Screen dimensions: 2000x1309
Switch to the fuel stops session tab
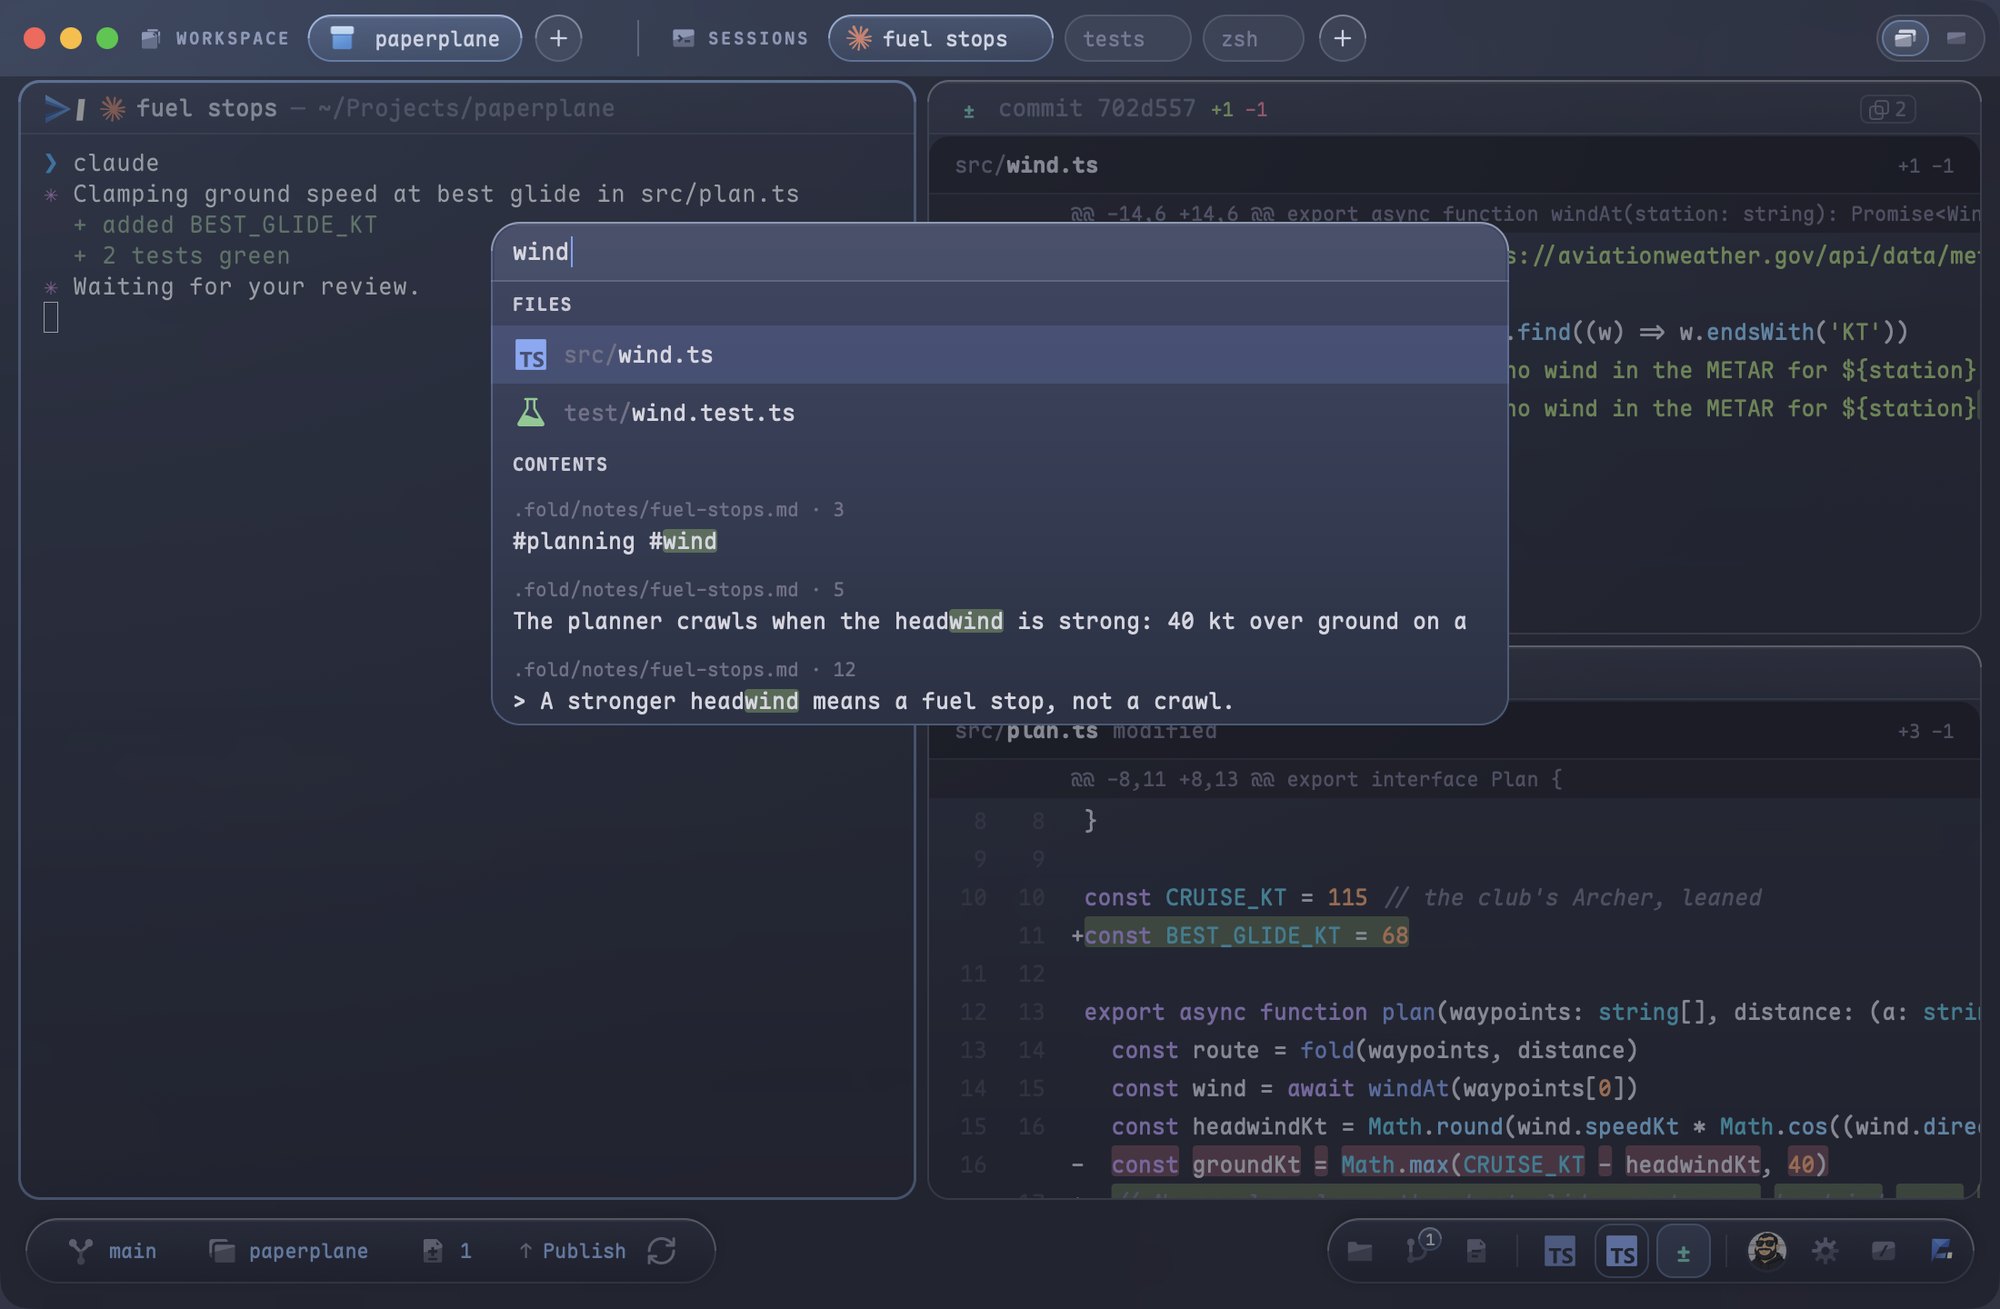940,38
